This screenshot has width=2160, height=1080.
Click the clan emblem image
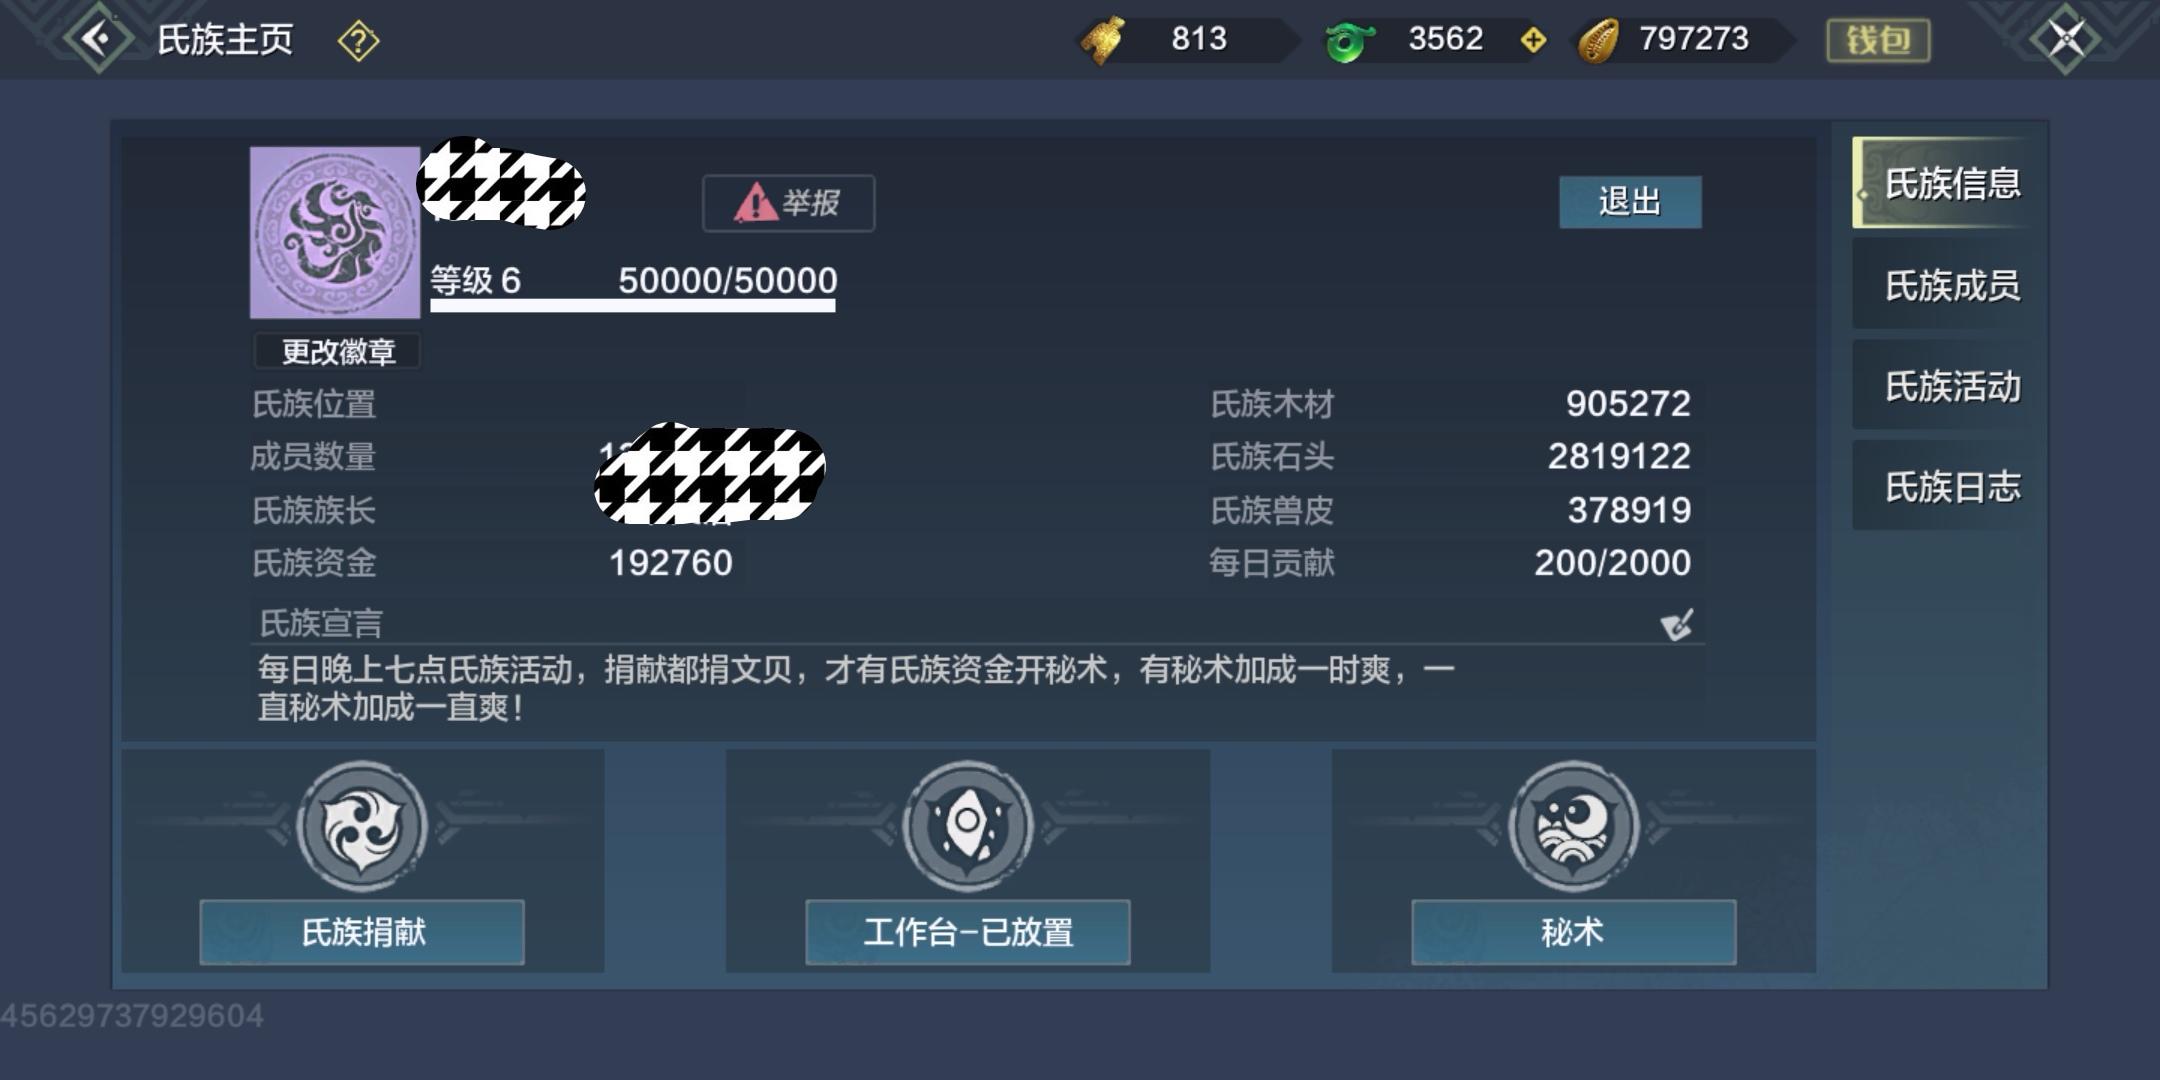(x=335, y=232)
